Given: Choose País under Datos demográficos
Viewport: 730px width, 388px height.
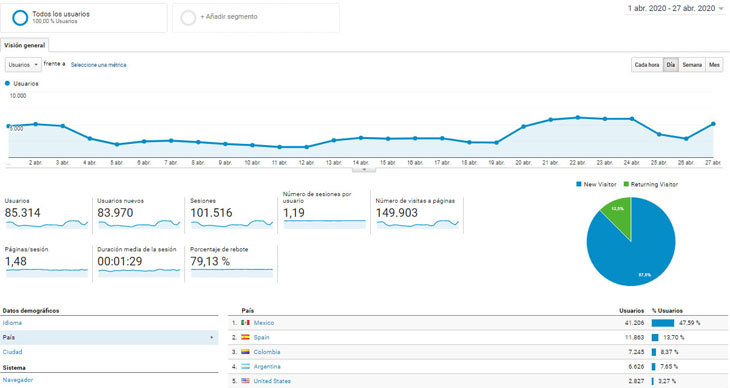Looking at the screenshot, I should point(109,337).
